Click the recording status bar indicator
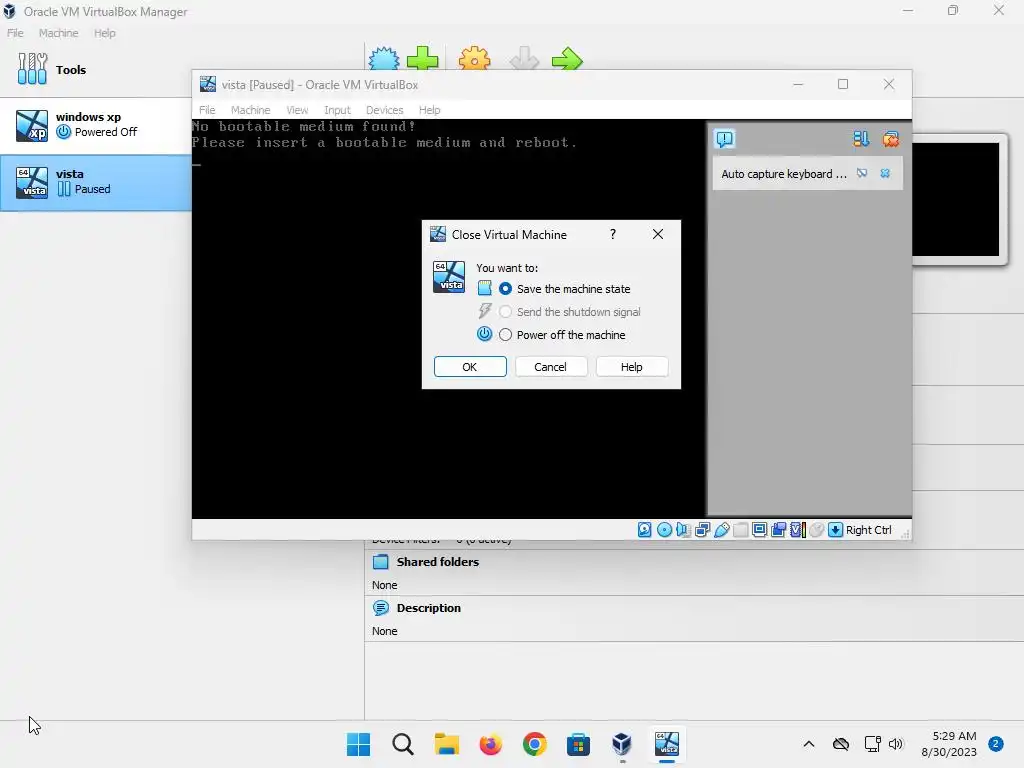Image resolution: width=1024 pixels, height=768 pixels. (778, 530)
